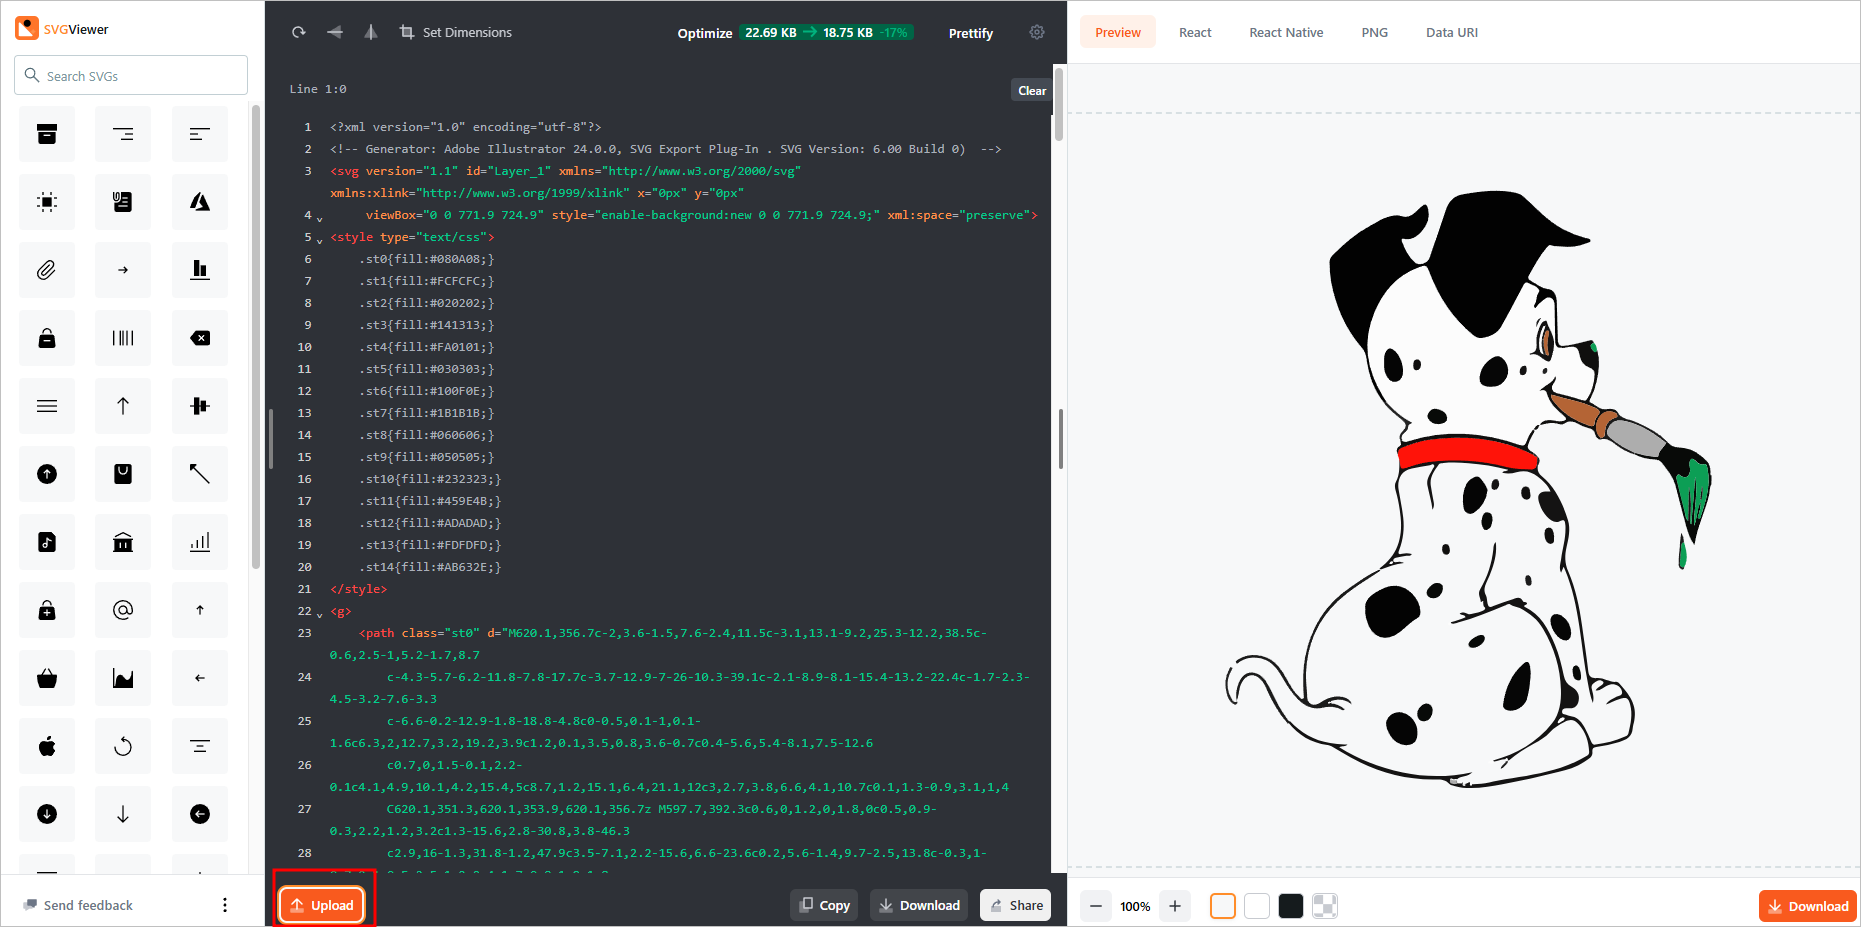Zoom in the preview with plus button
The image size is (1861, 927).
pos(1175,906)
